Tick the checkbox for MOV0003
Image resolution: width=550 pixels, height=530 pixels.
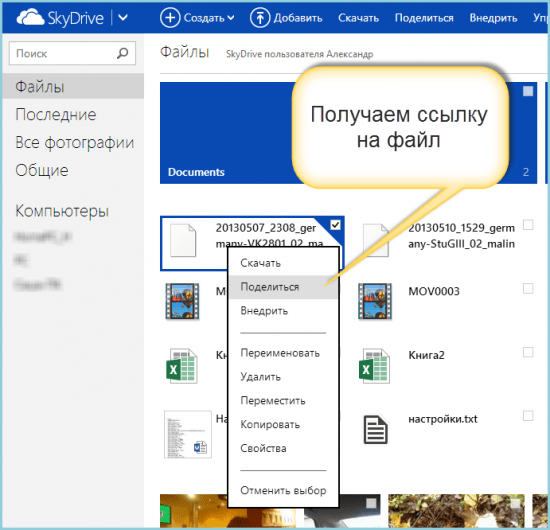[528, 288]
